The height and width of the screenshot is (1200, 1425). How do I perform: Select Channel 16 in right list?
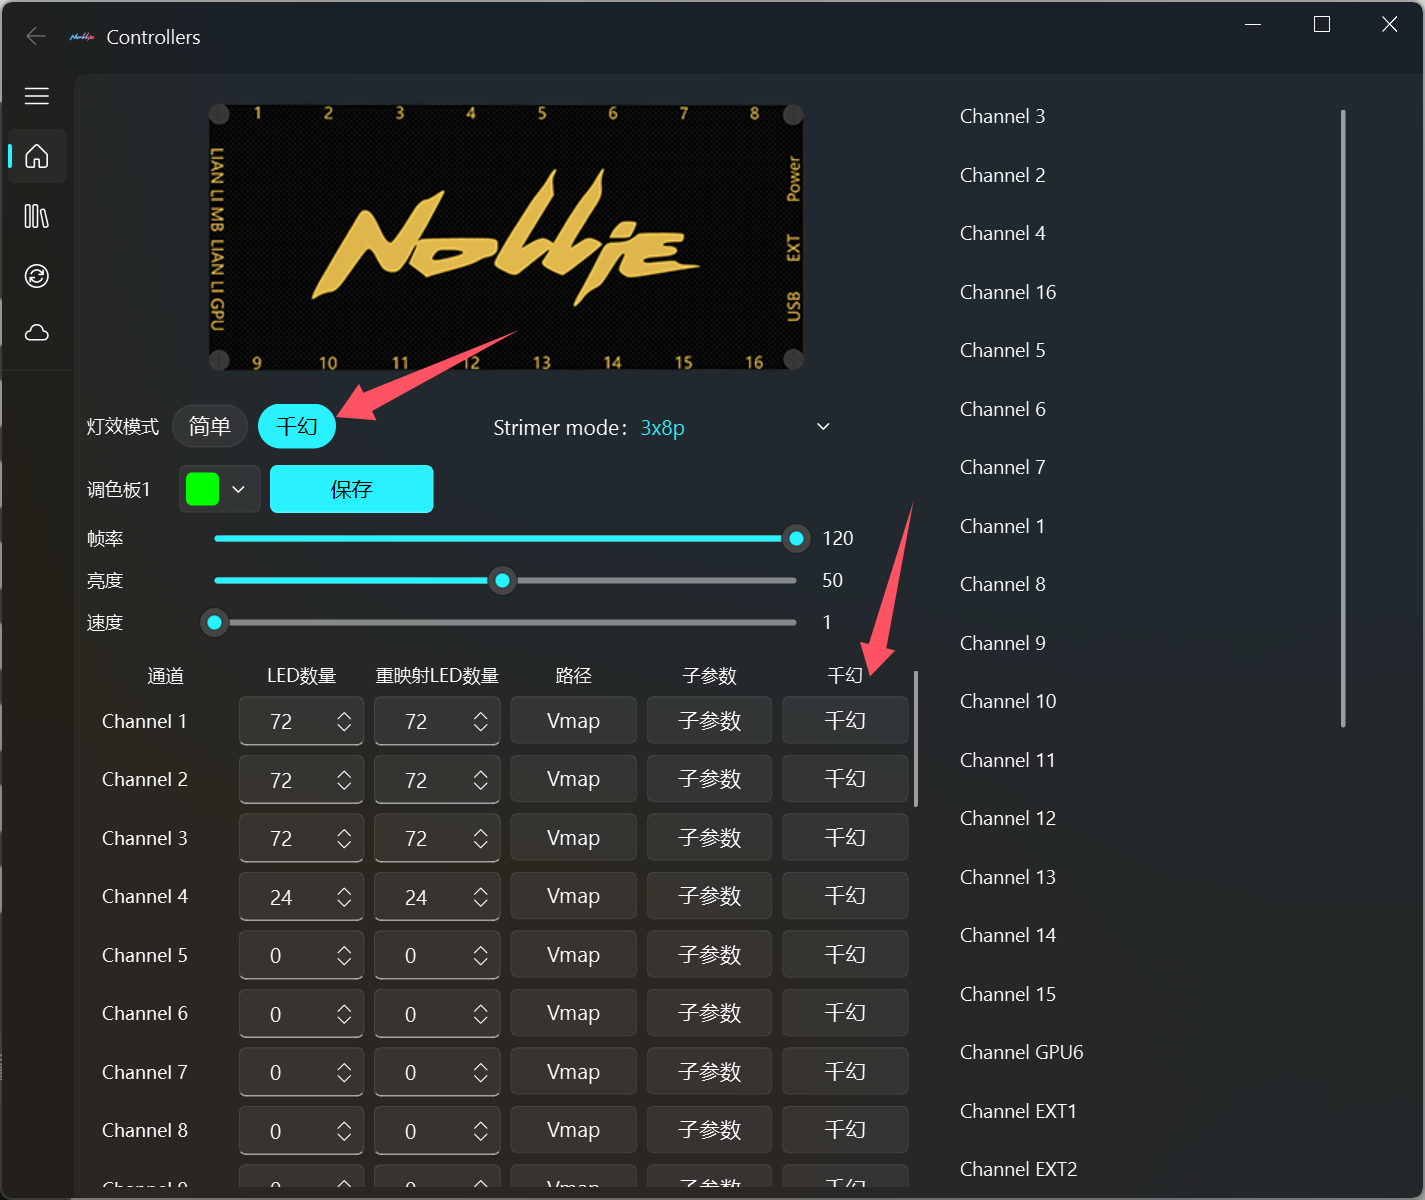tap(1008, 292)
